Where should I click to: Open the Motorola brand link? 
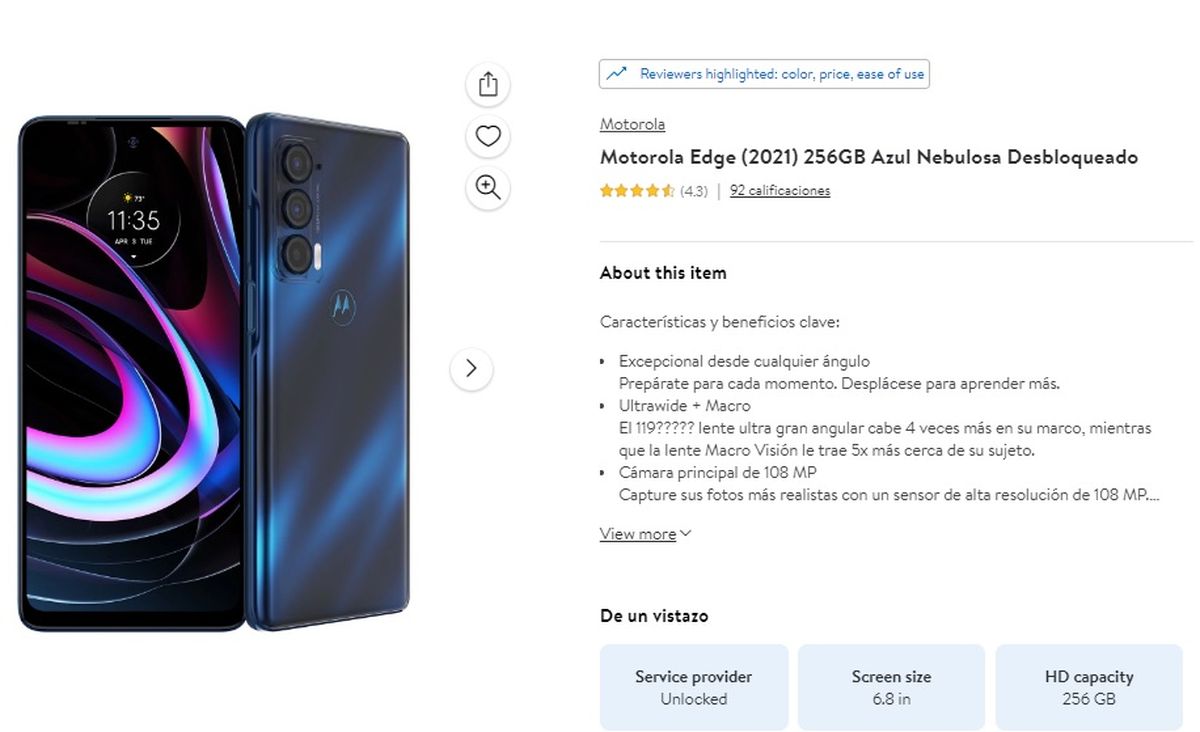[x=632, y=125]
